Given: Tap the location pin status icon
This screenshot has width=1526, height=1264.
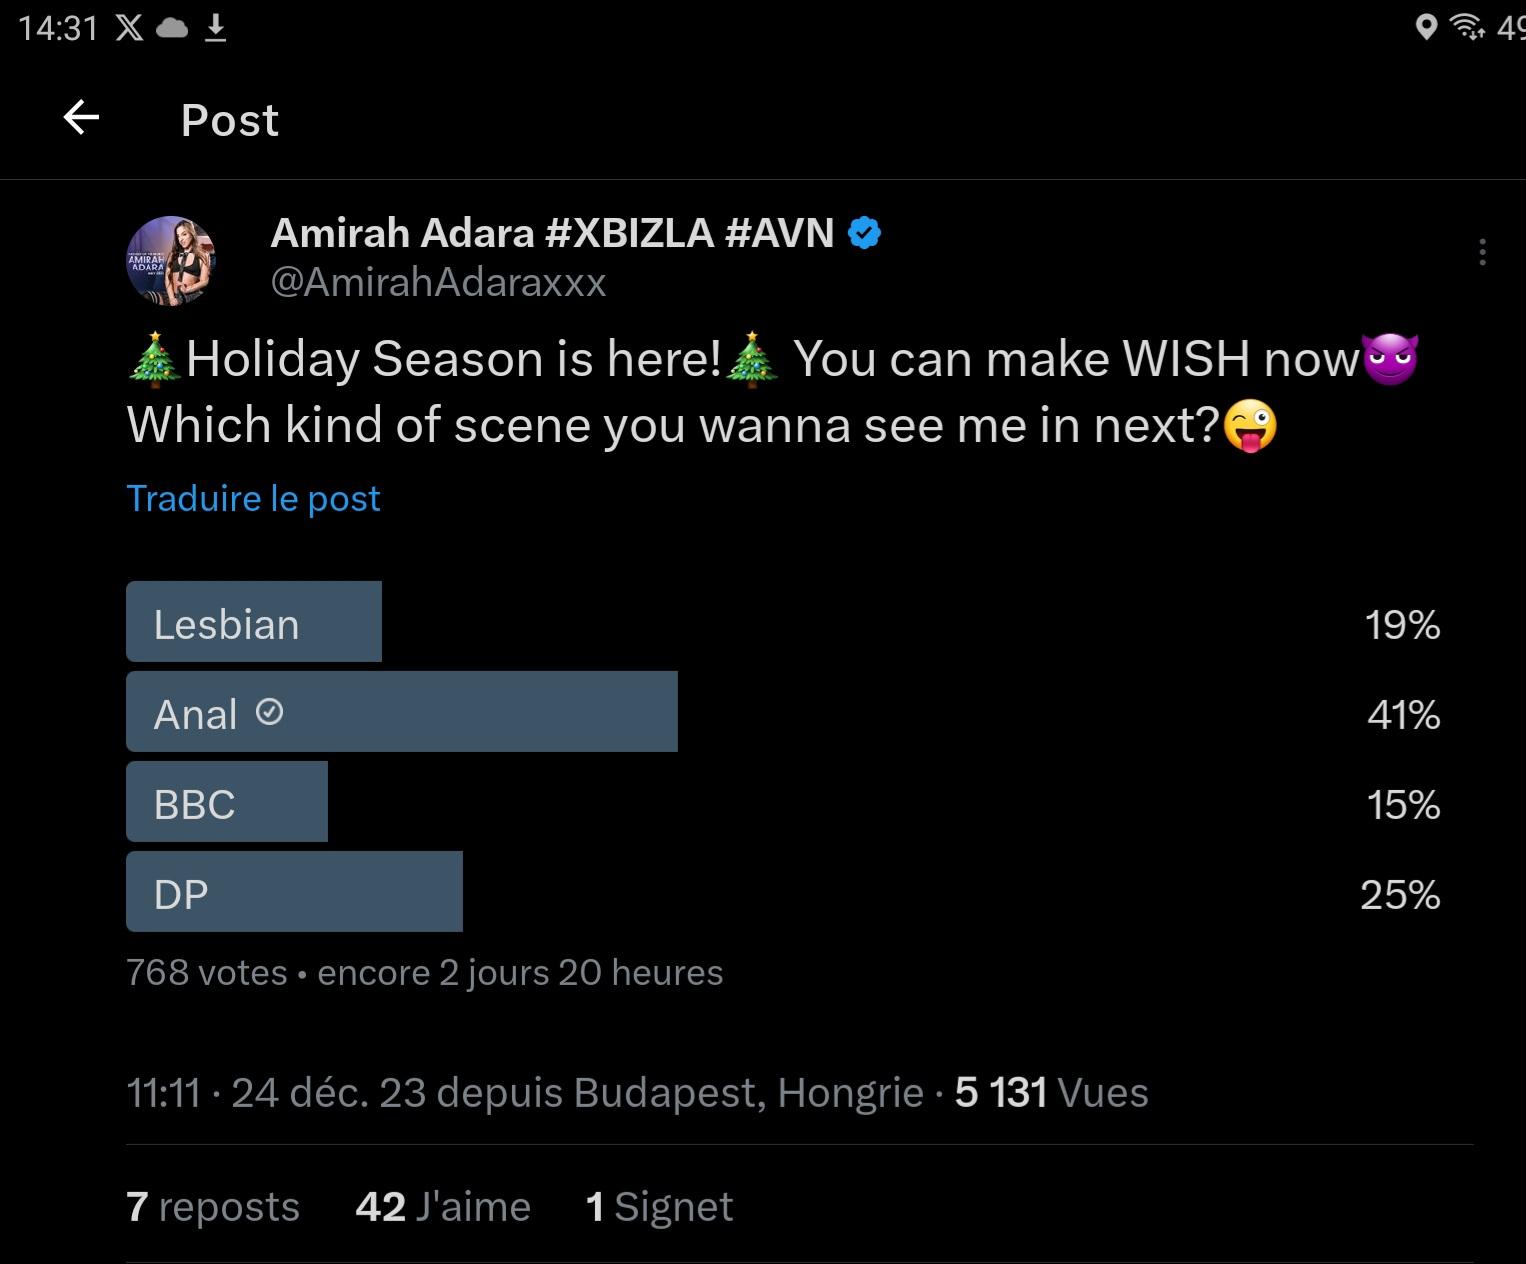Looking at the screenshot, I should click(x=1426, y=27).
